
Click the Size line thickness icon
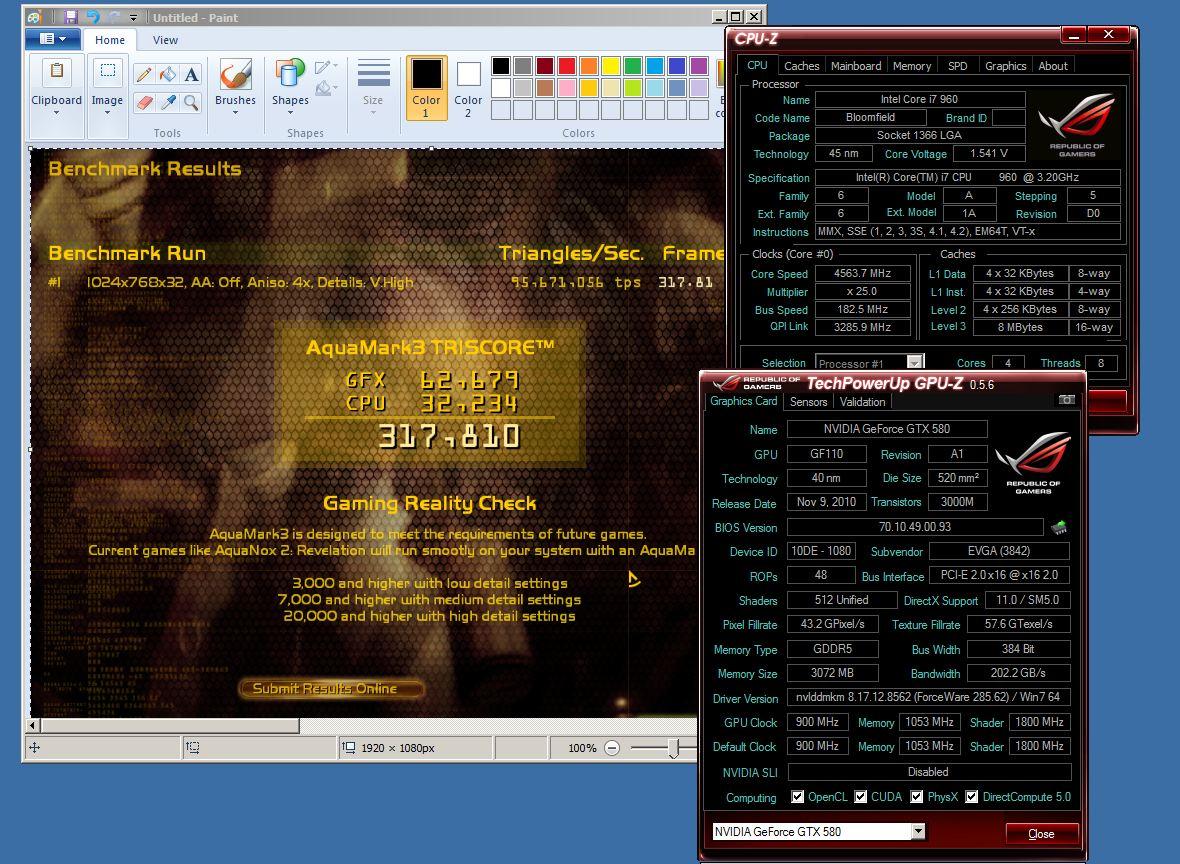[373, 74]
